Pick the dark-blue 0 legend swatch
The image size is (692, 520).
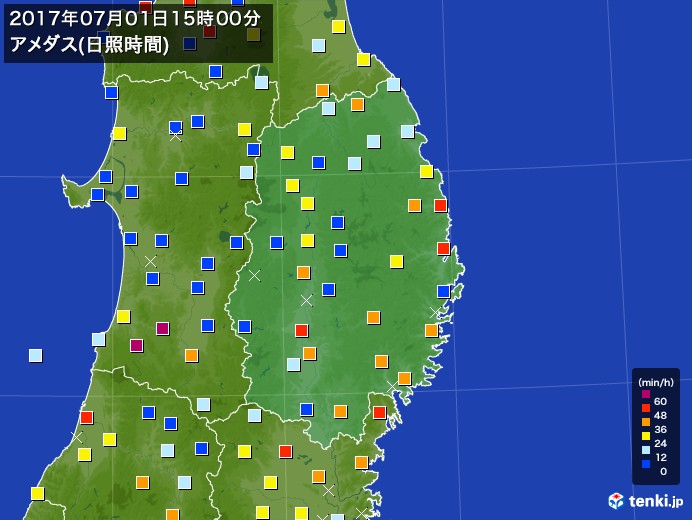646,464
